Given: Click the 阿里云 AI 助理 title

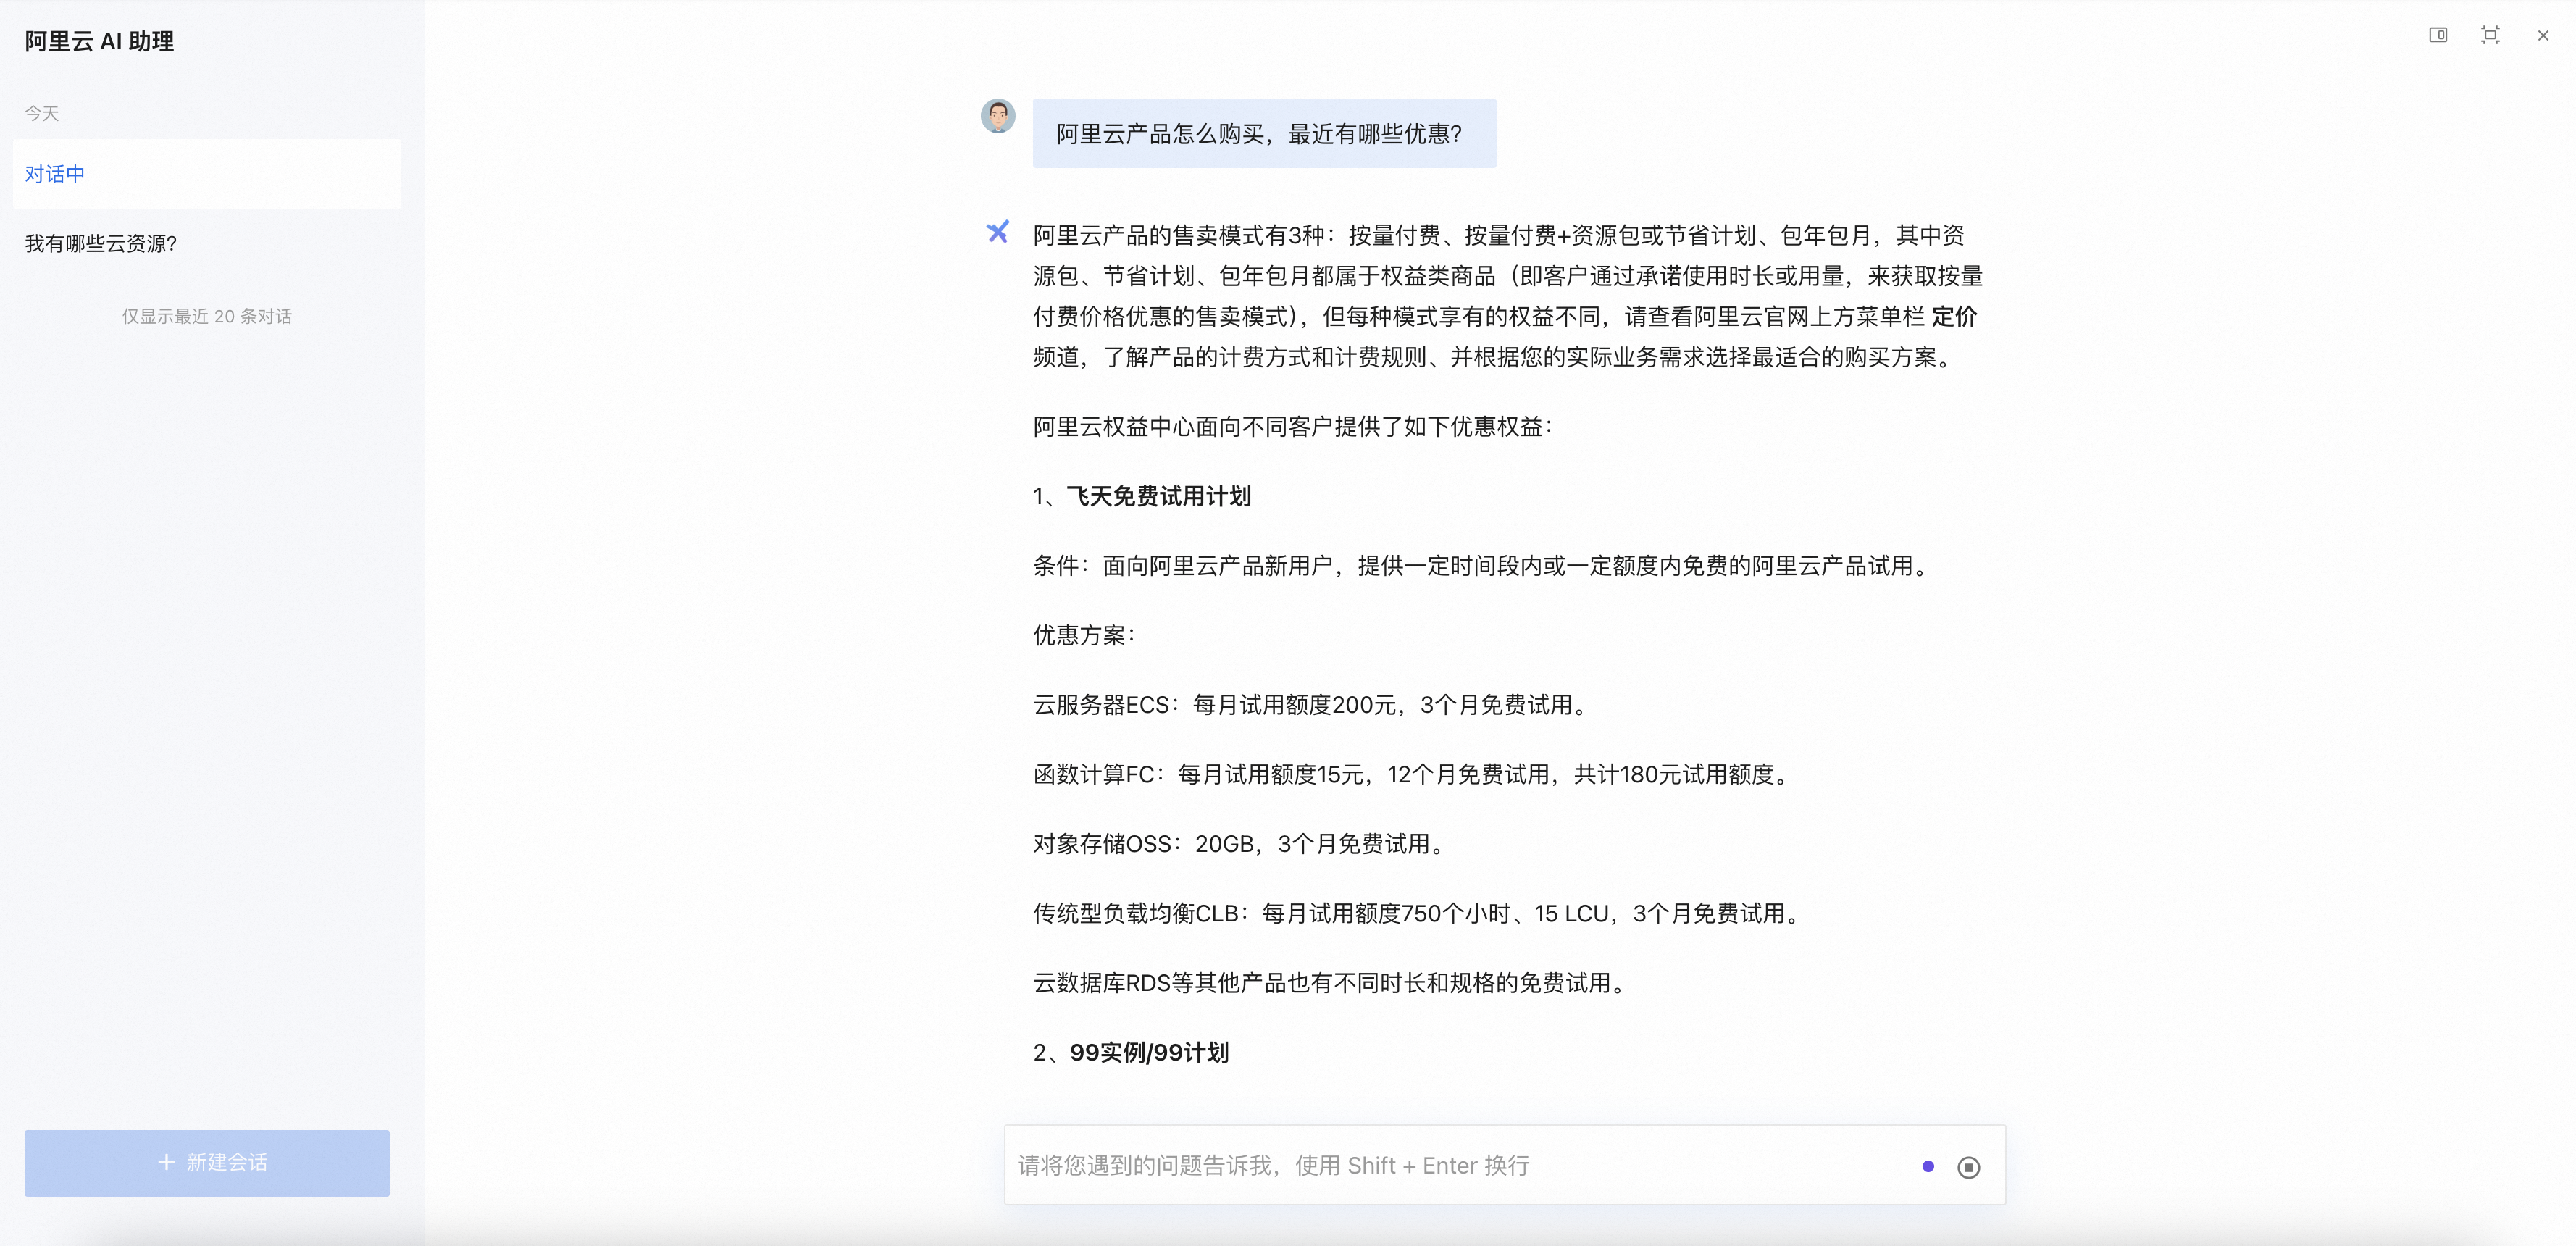Looking at the screenshot, I should coord(99,41).
